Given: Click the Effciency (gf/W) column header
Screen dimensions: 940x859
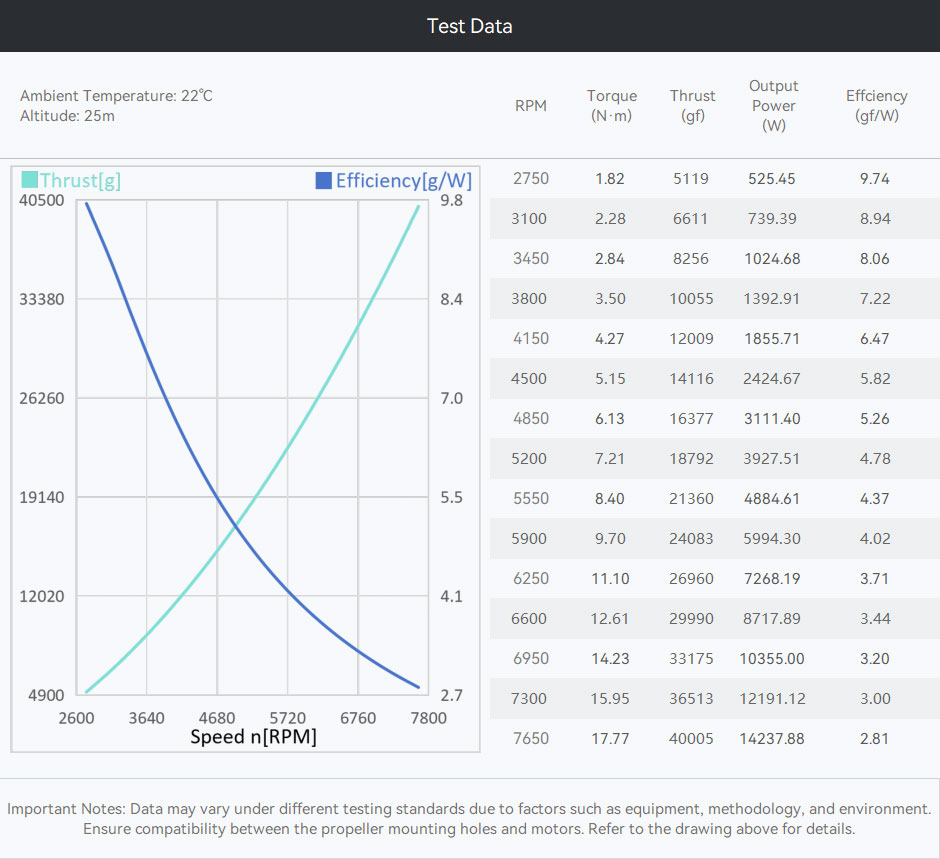Looking at the screenshot, I should click(876, 106).
